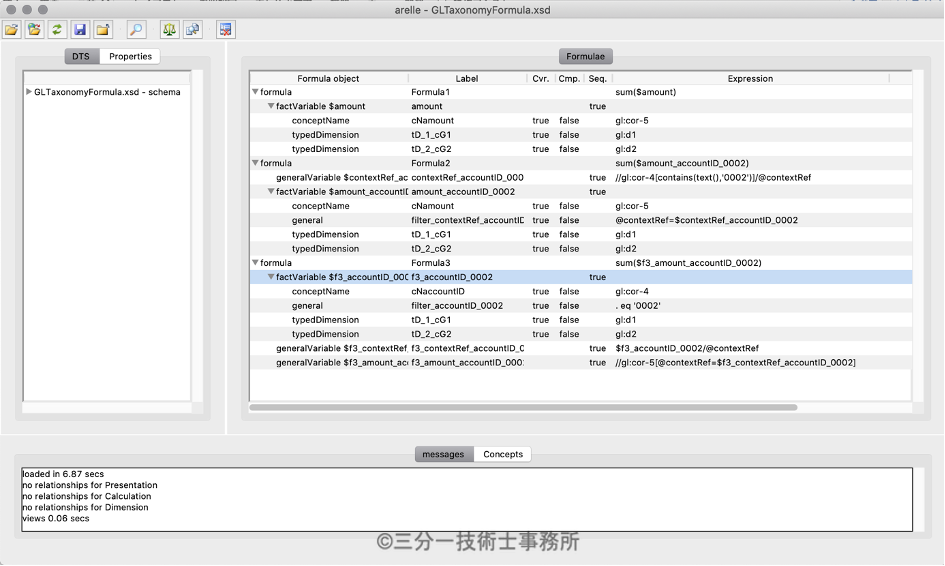Click the . eq '0002' expression
The height and width of the screenshot is (566, 945).
point(638,306)
